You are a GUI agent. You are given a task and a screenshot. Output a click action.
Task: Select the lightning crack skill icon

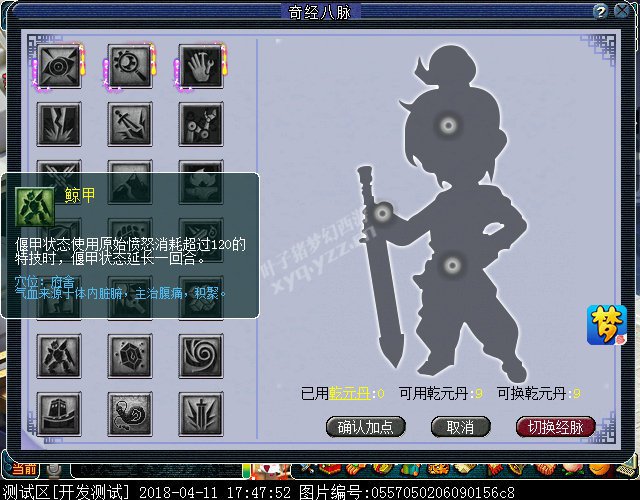(x=59, y=124)
